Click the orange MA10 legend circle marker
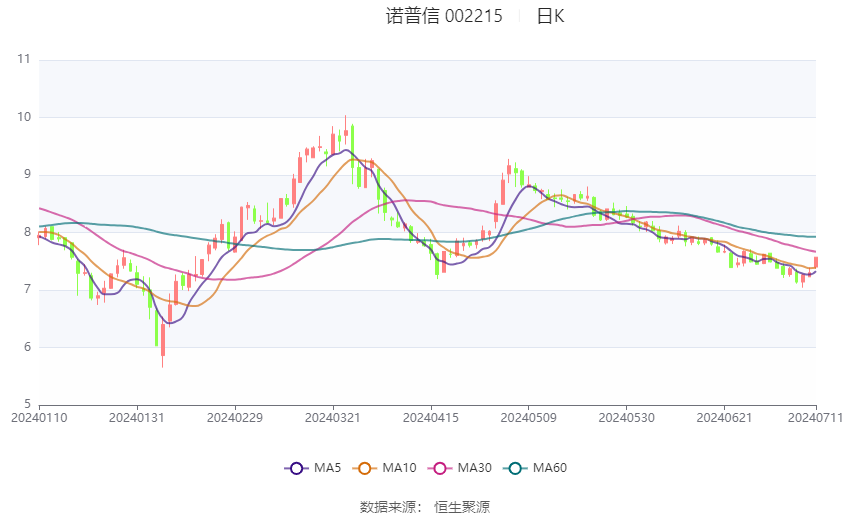The height and width of the screenshot is (517, 850). (x=365, y=468)
